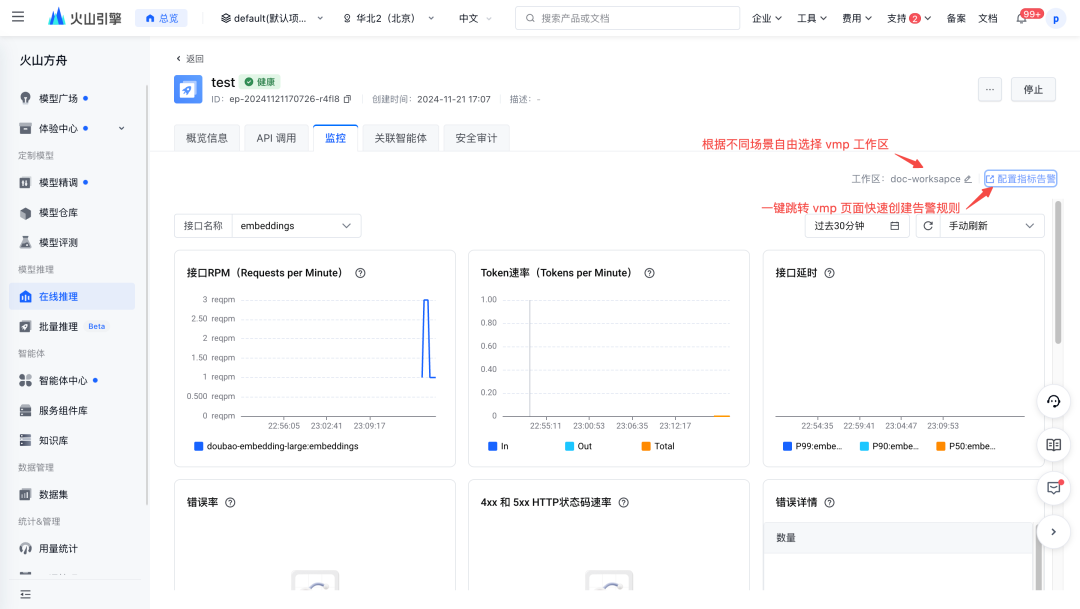
Task: Expand the 体验中心 sidebar item chevron
Action: (x=122, y=128)
